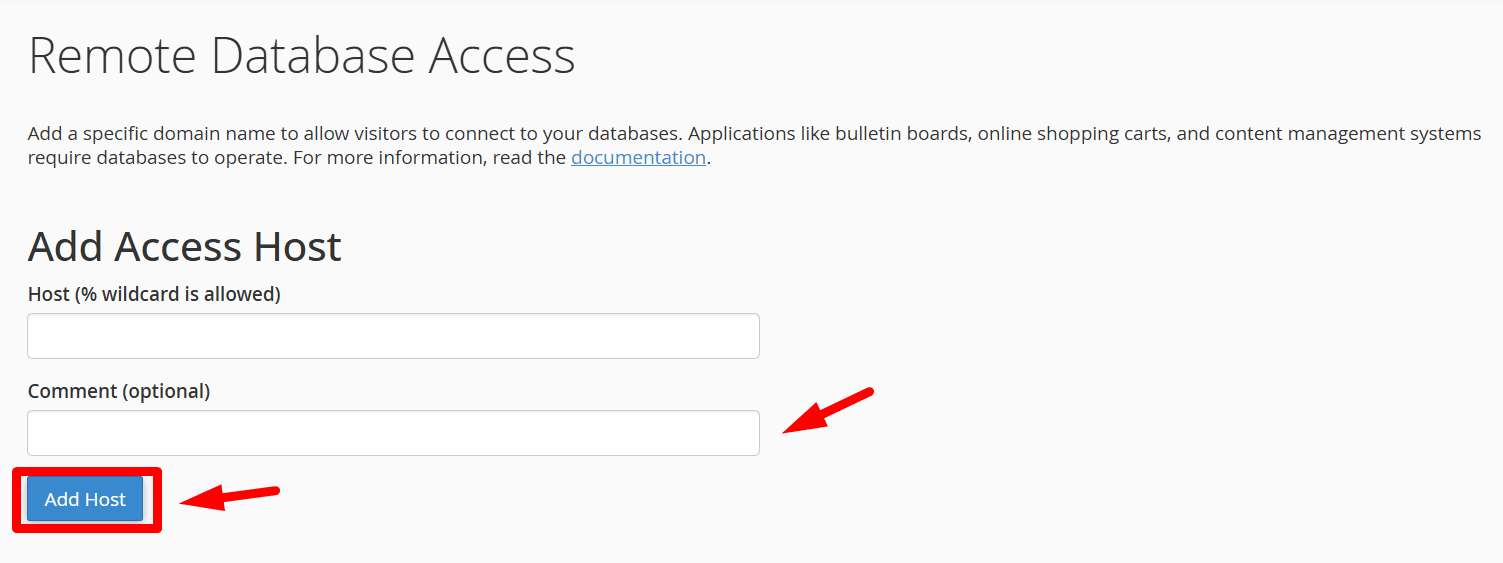Click into the Comment text box
Image resolution: width=1503 pixels, height=563 pixels.
(x=393, y=433)
